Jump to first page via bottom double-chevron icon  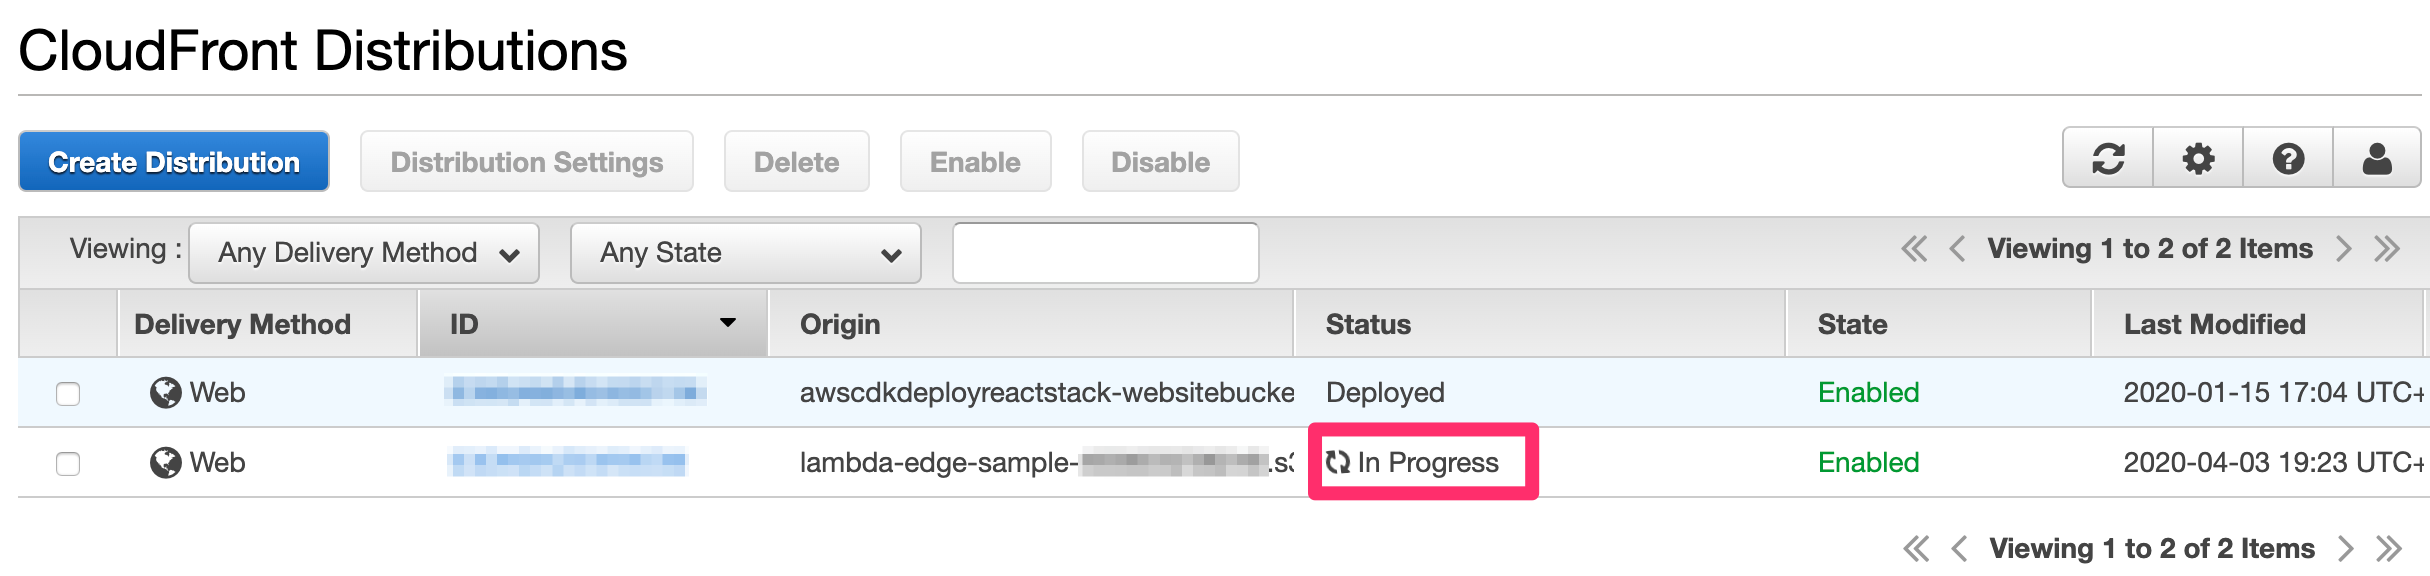click(1917, 549)
